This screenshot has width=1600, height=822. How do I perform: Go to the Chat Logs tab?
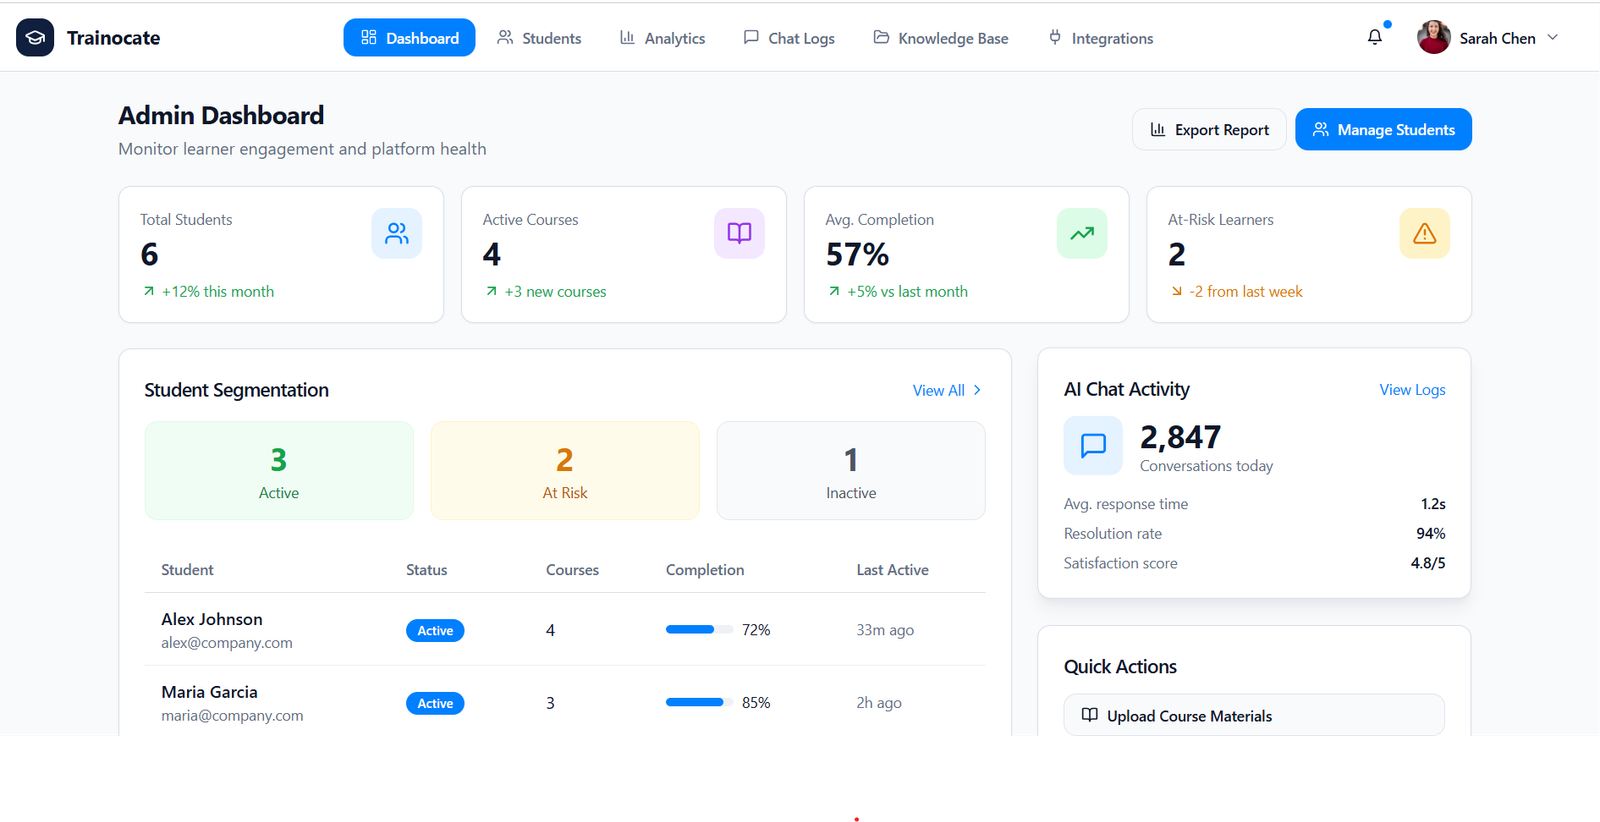(789, 38)
